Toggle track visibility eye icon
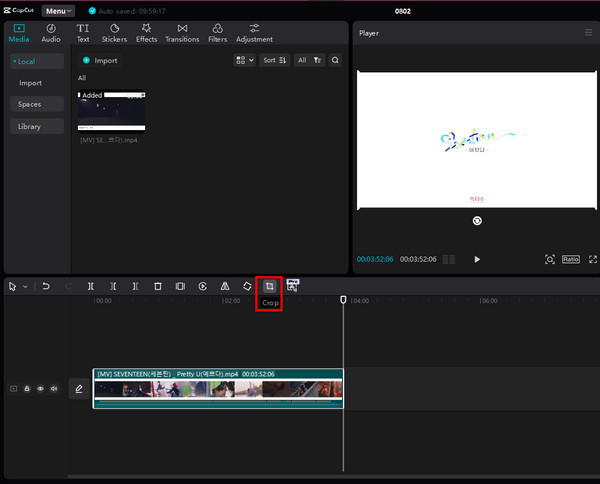 coord(40,389)
